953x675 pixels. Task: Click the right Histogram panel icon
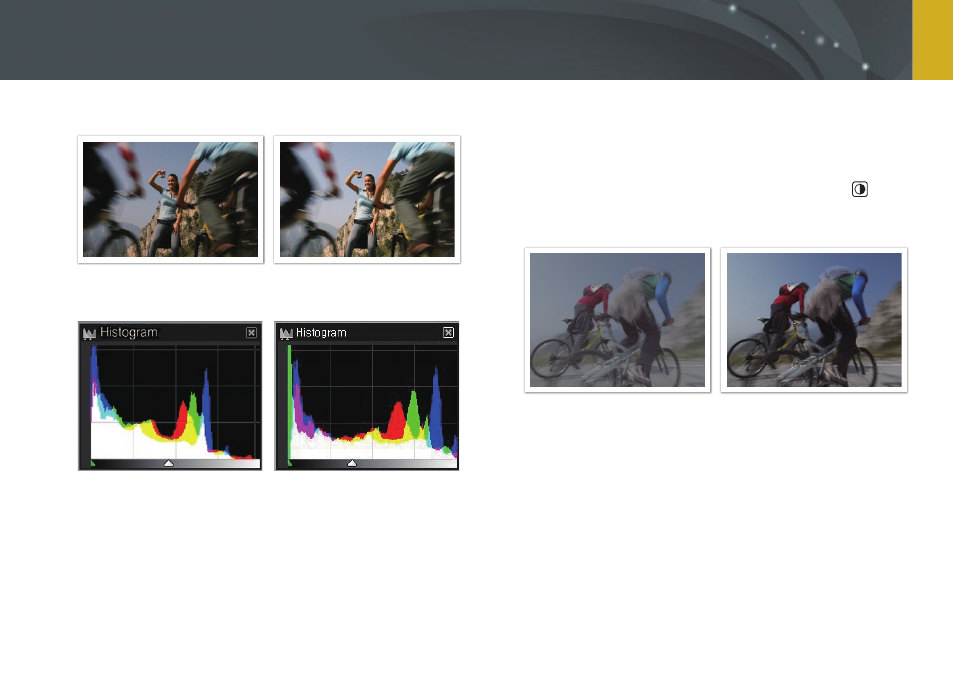[x=286, y=333]
